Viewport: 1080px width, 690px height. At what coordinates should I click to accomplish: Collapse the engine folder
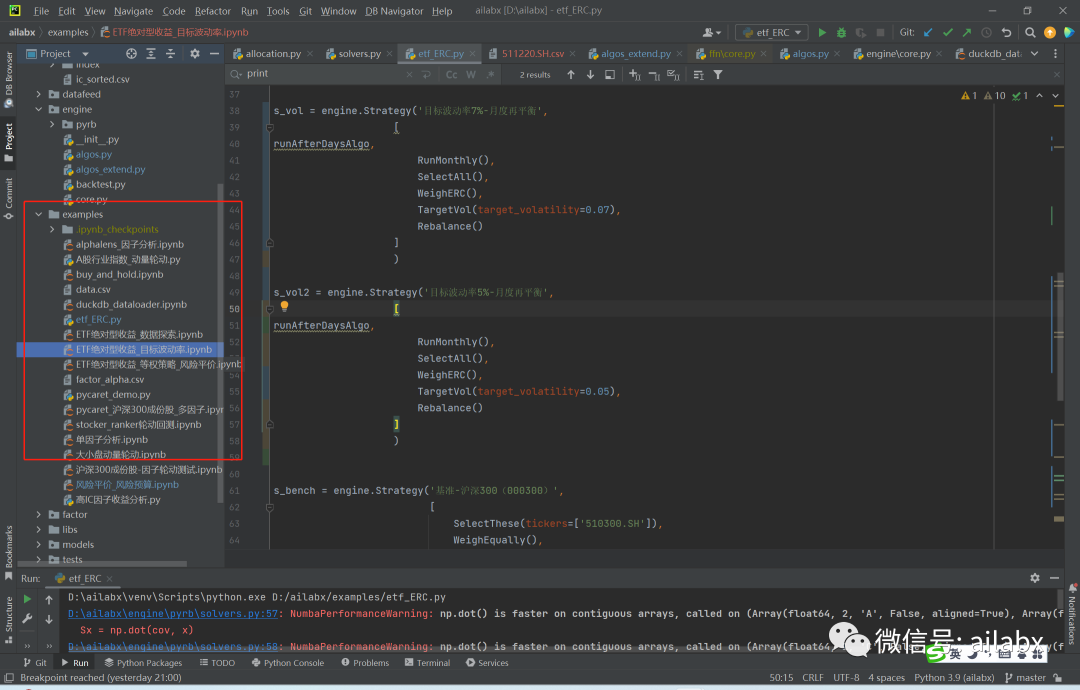39,109
